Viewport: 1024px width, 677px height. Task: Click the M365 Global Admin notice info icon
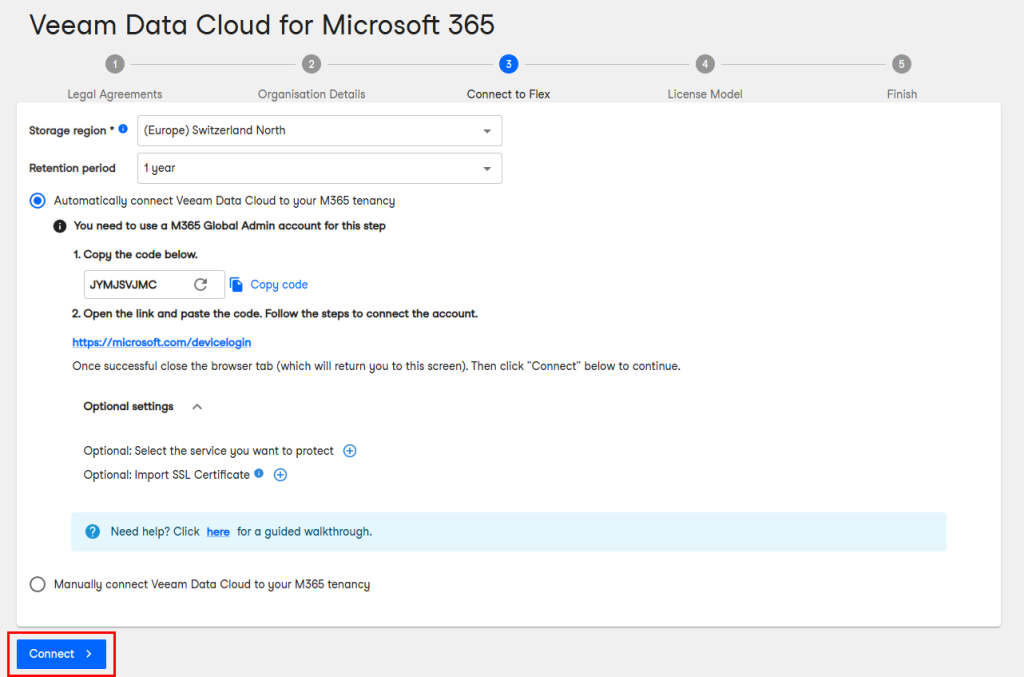coord(59,226)
